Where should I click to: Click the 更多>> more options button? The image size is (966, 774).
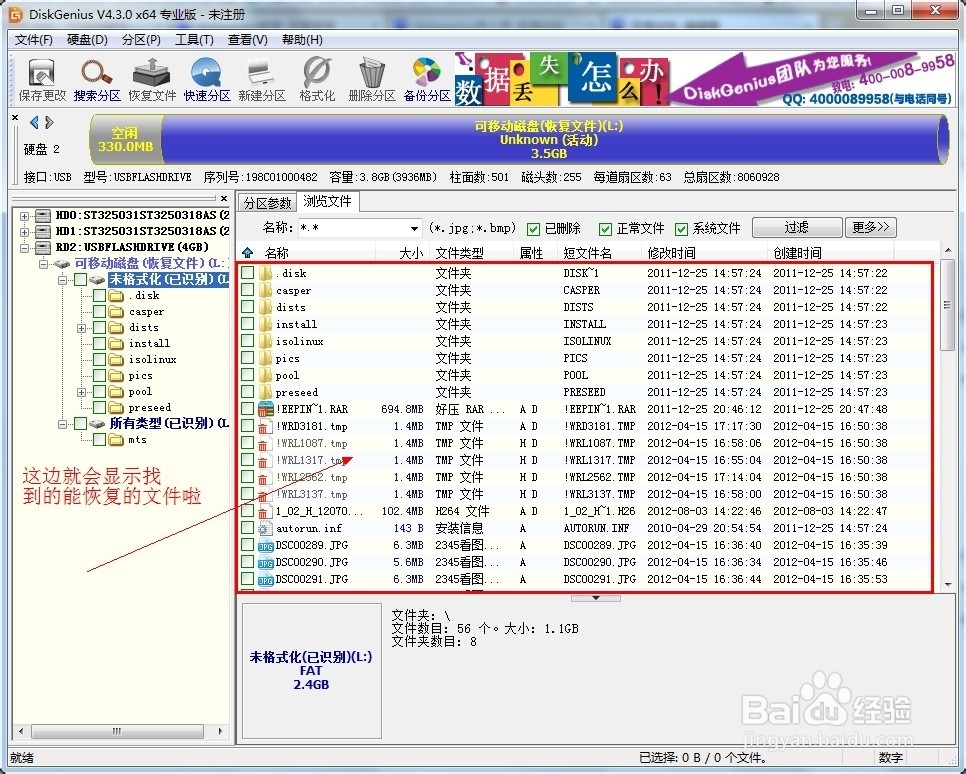click(870, 227)
